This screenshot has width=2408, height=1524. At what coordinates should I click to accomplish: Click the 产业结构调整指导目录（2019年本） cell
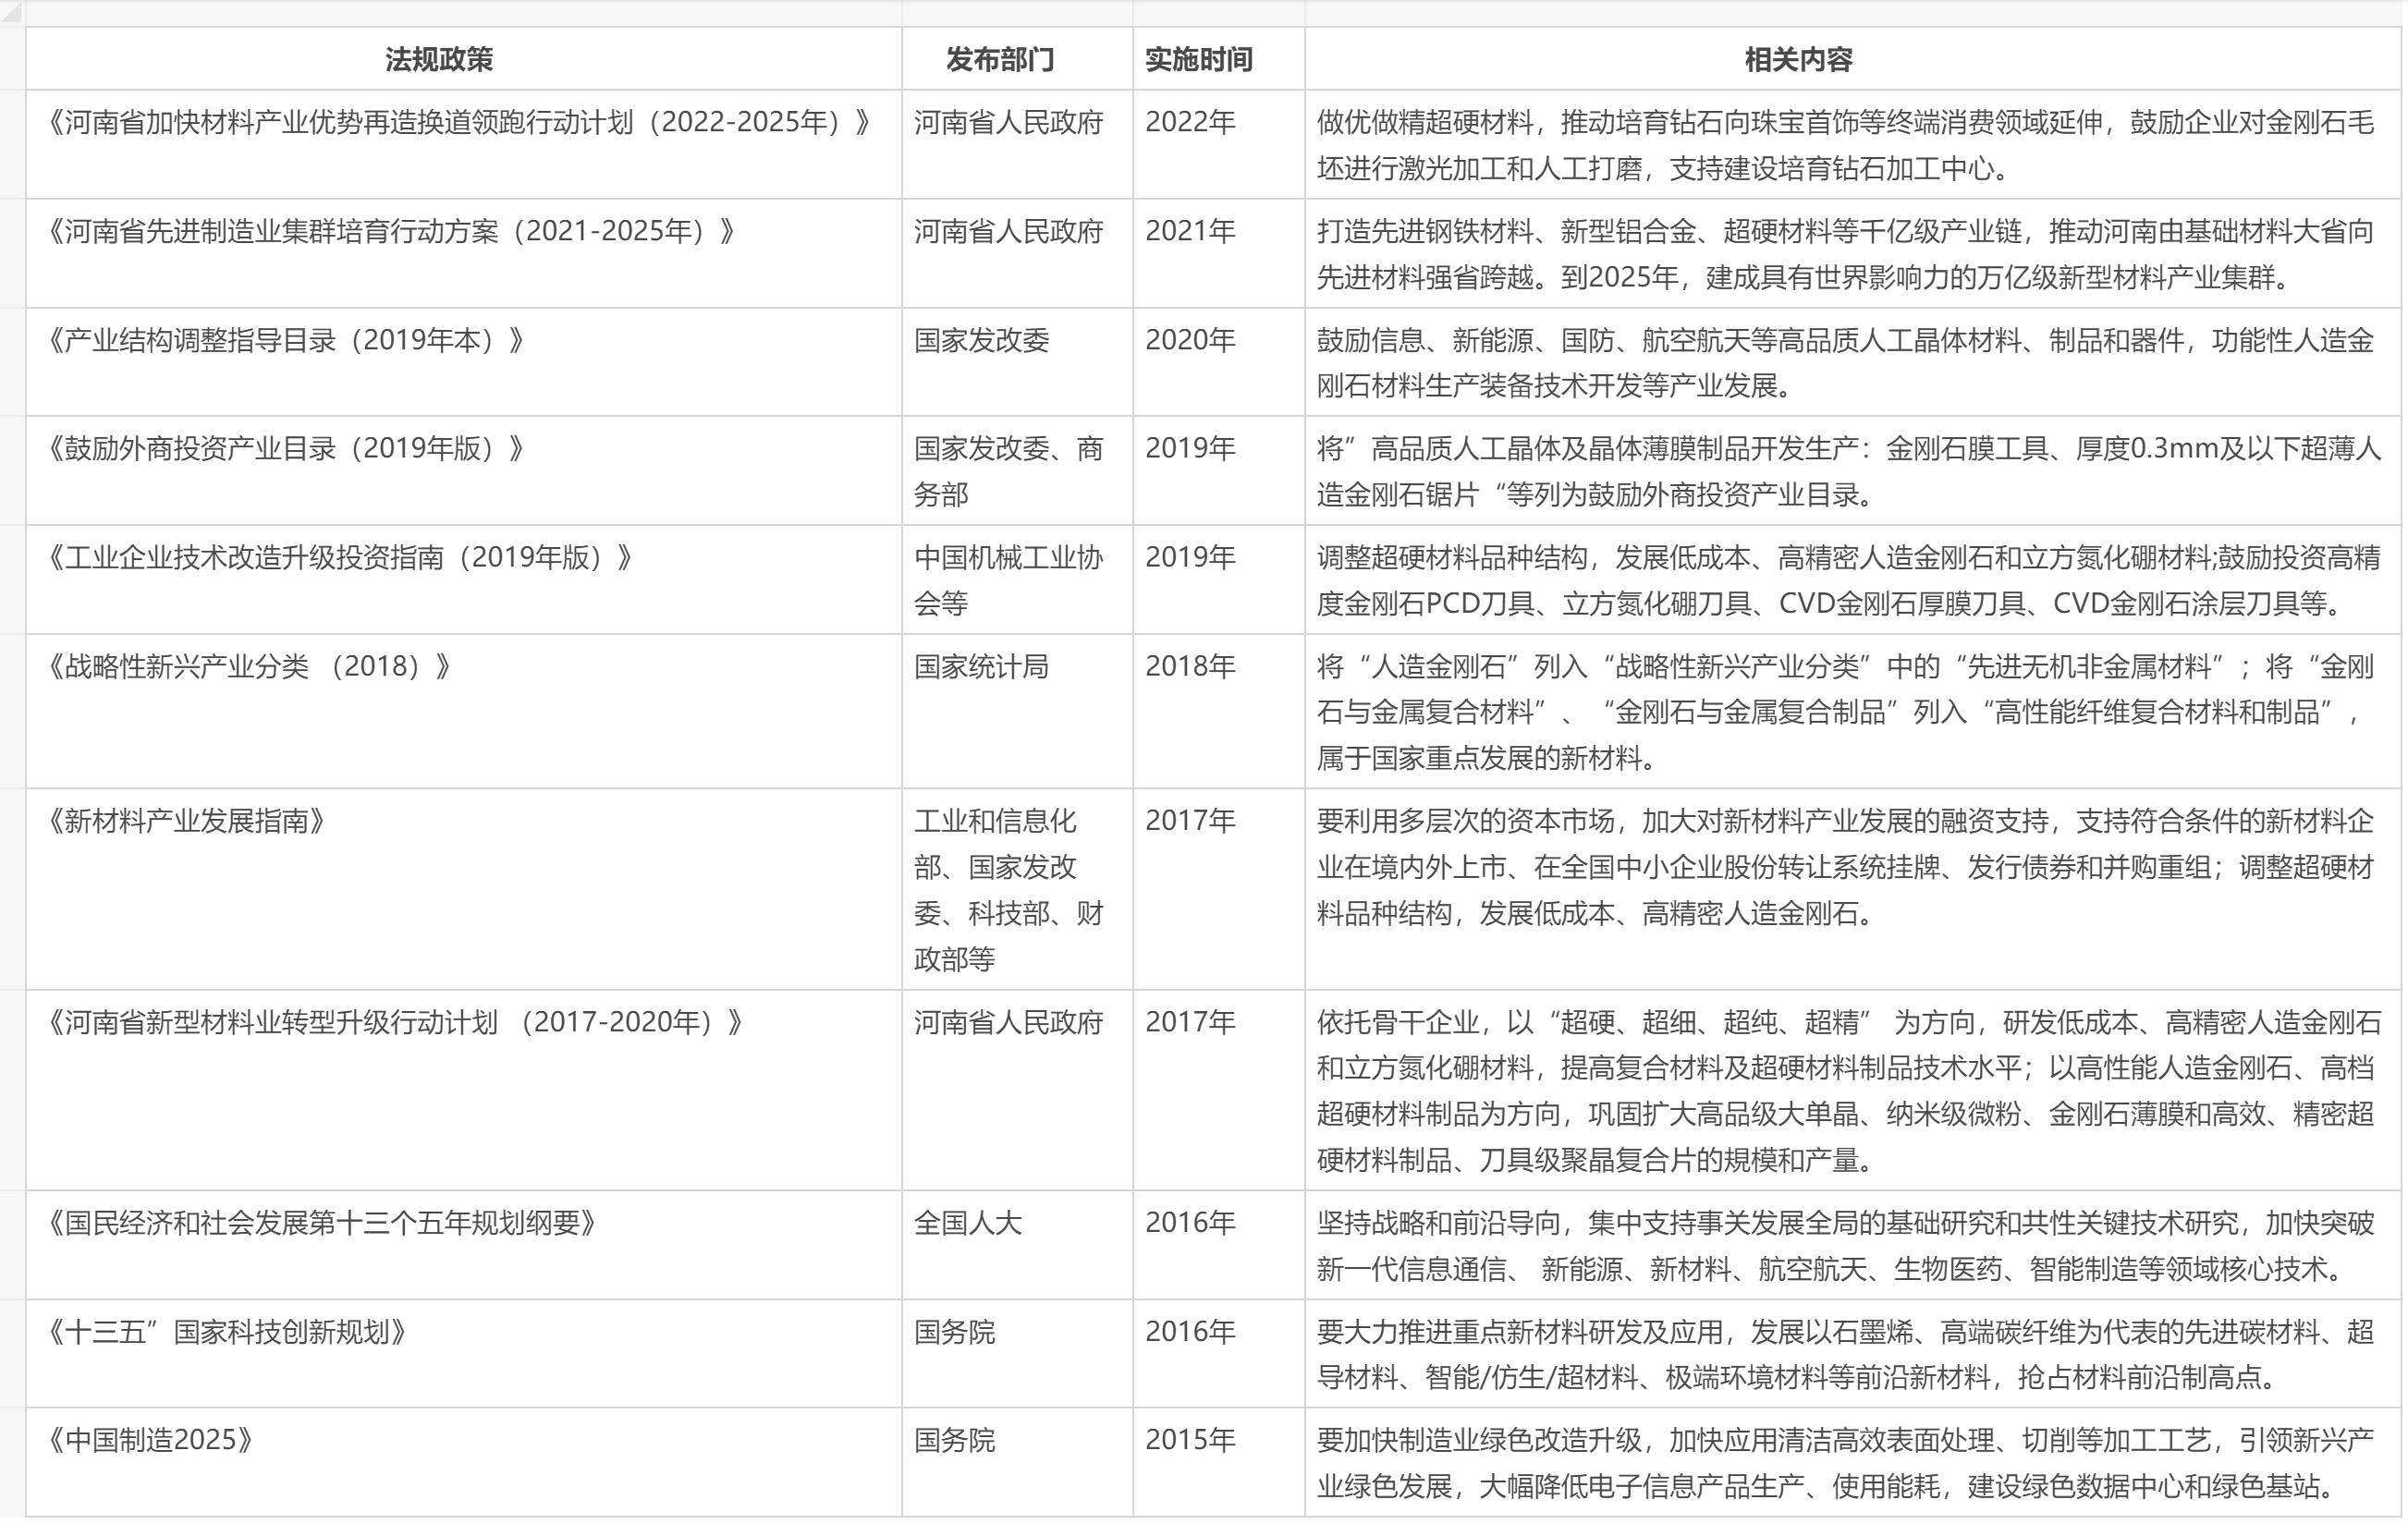tap(464, 362)
